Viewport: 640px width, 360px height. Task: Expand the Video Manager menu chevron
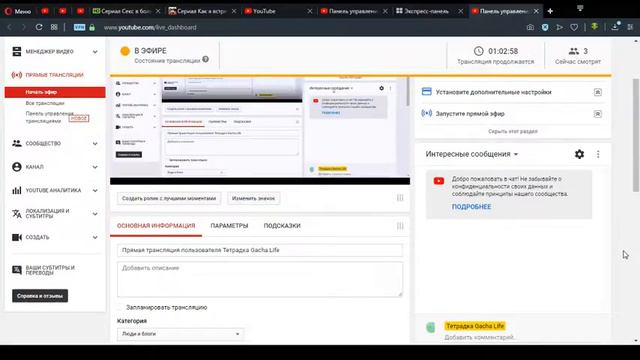click(x=95, y=52)
